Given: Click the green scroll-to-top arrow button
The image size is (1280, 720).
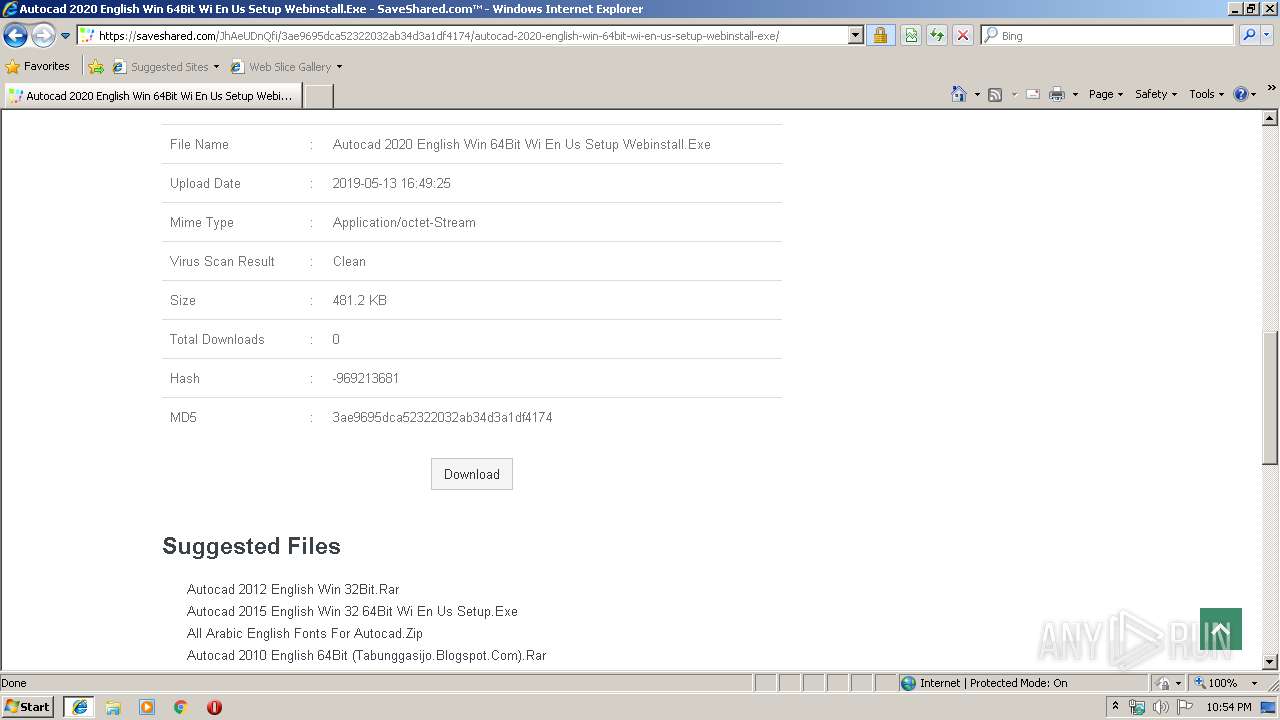Looking at the screenshot, I should [1221, 629].
